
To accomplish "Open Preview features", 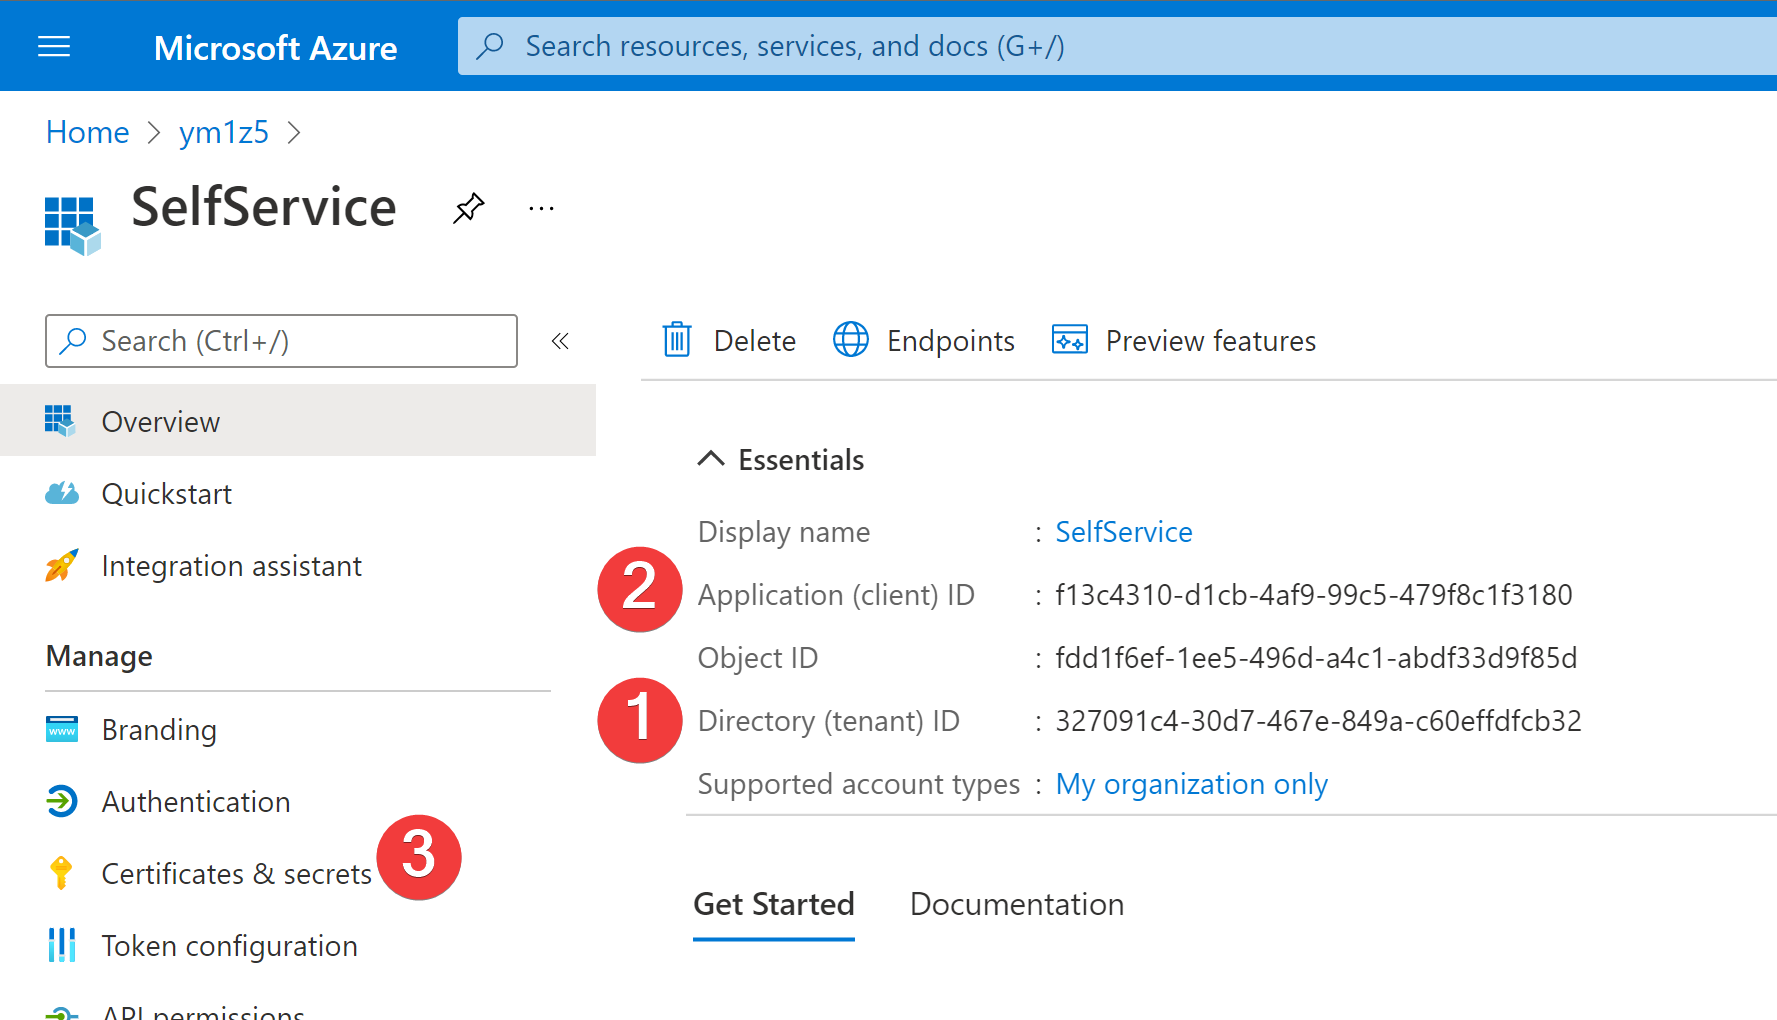I will pyautogui.click(x=1184, y=341).
